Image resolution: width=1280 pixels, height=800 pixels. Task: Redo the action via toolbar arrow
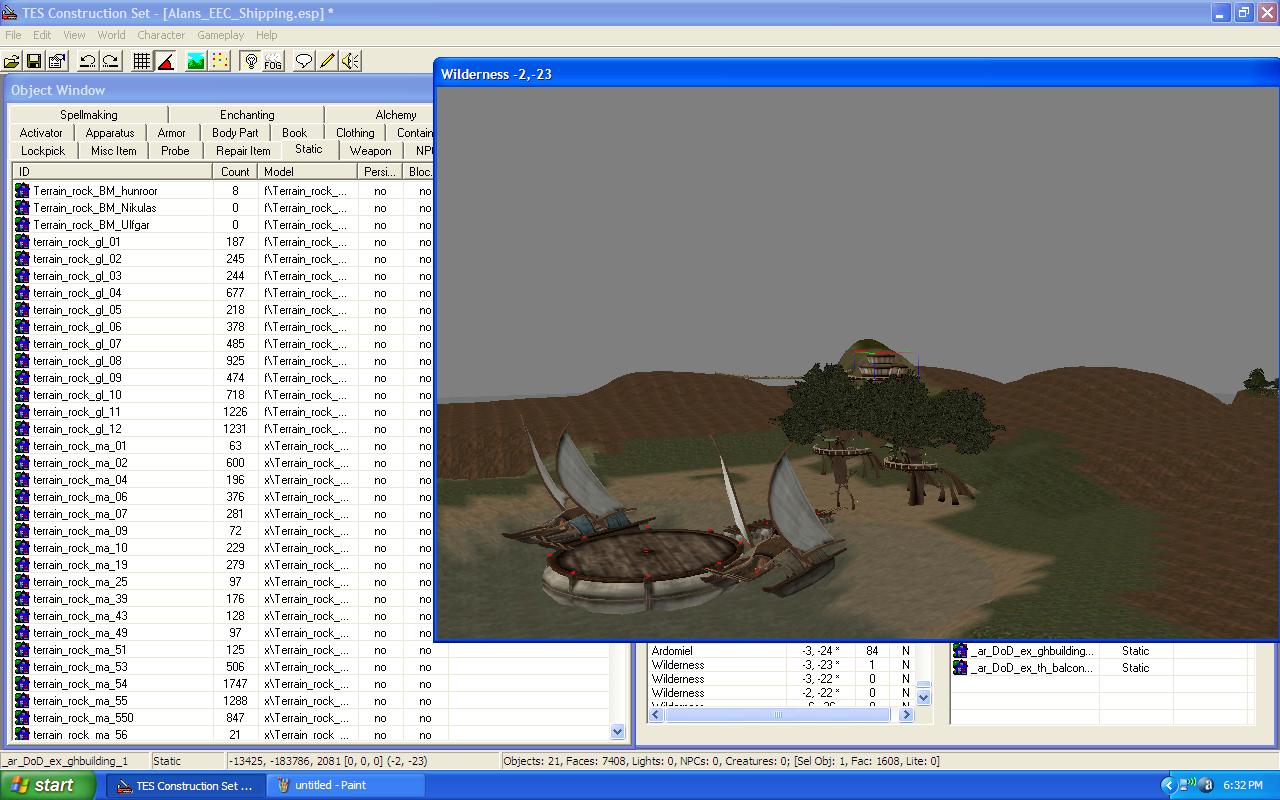coord(111,61)
